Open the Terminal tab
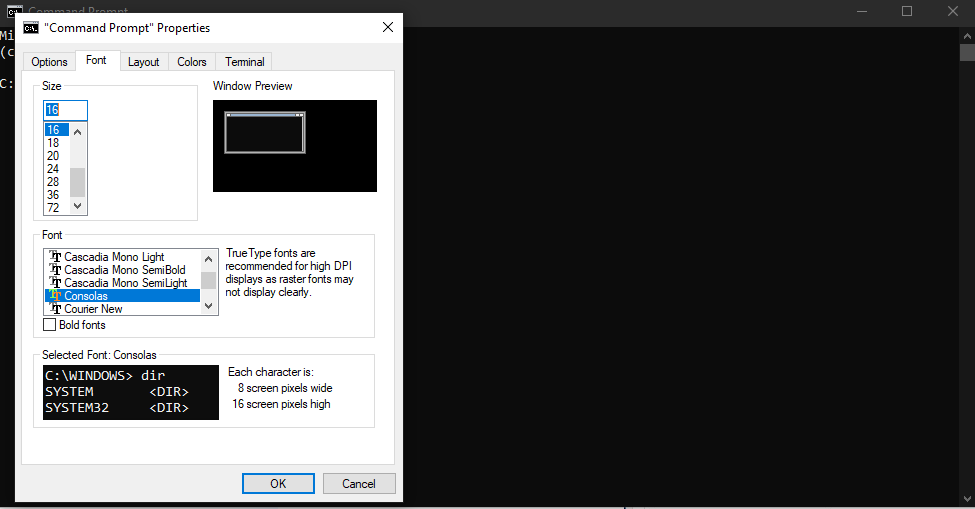This screenshot has width=975, height=509. coord(244,62)
